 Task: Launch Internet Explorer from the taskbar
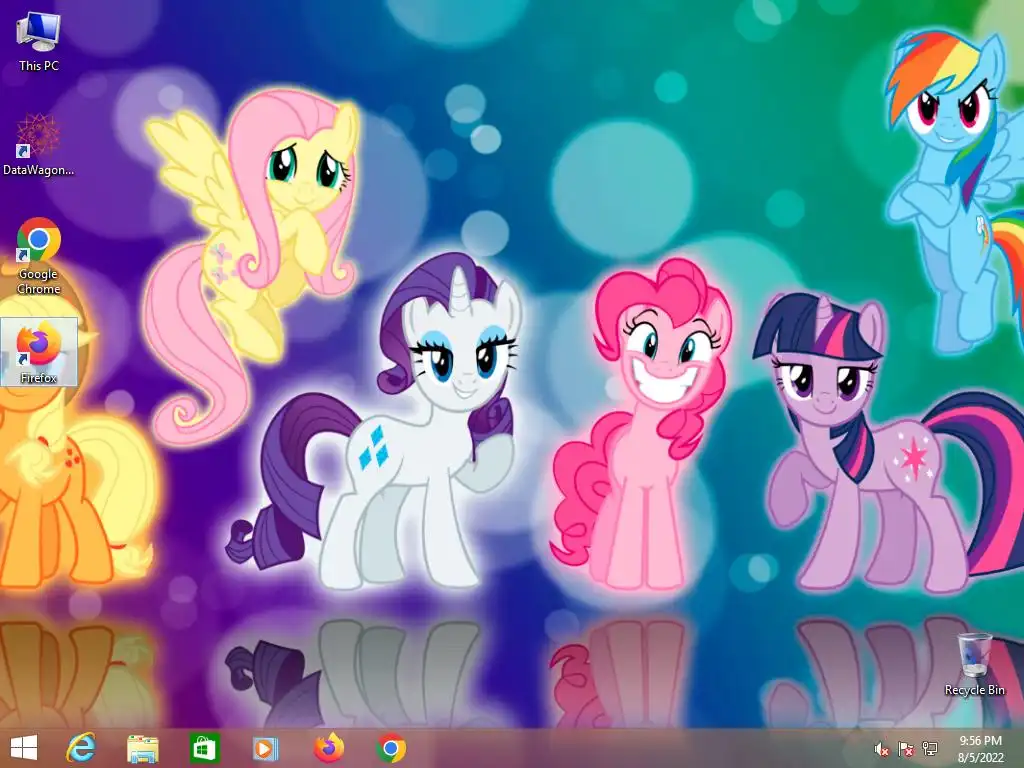[x=82, y=748]
